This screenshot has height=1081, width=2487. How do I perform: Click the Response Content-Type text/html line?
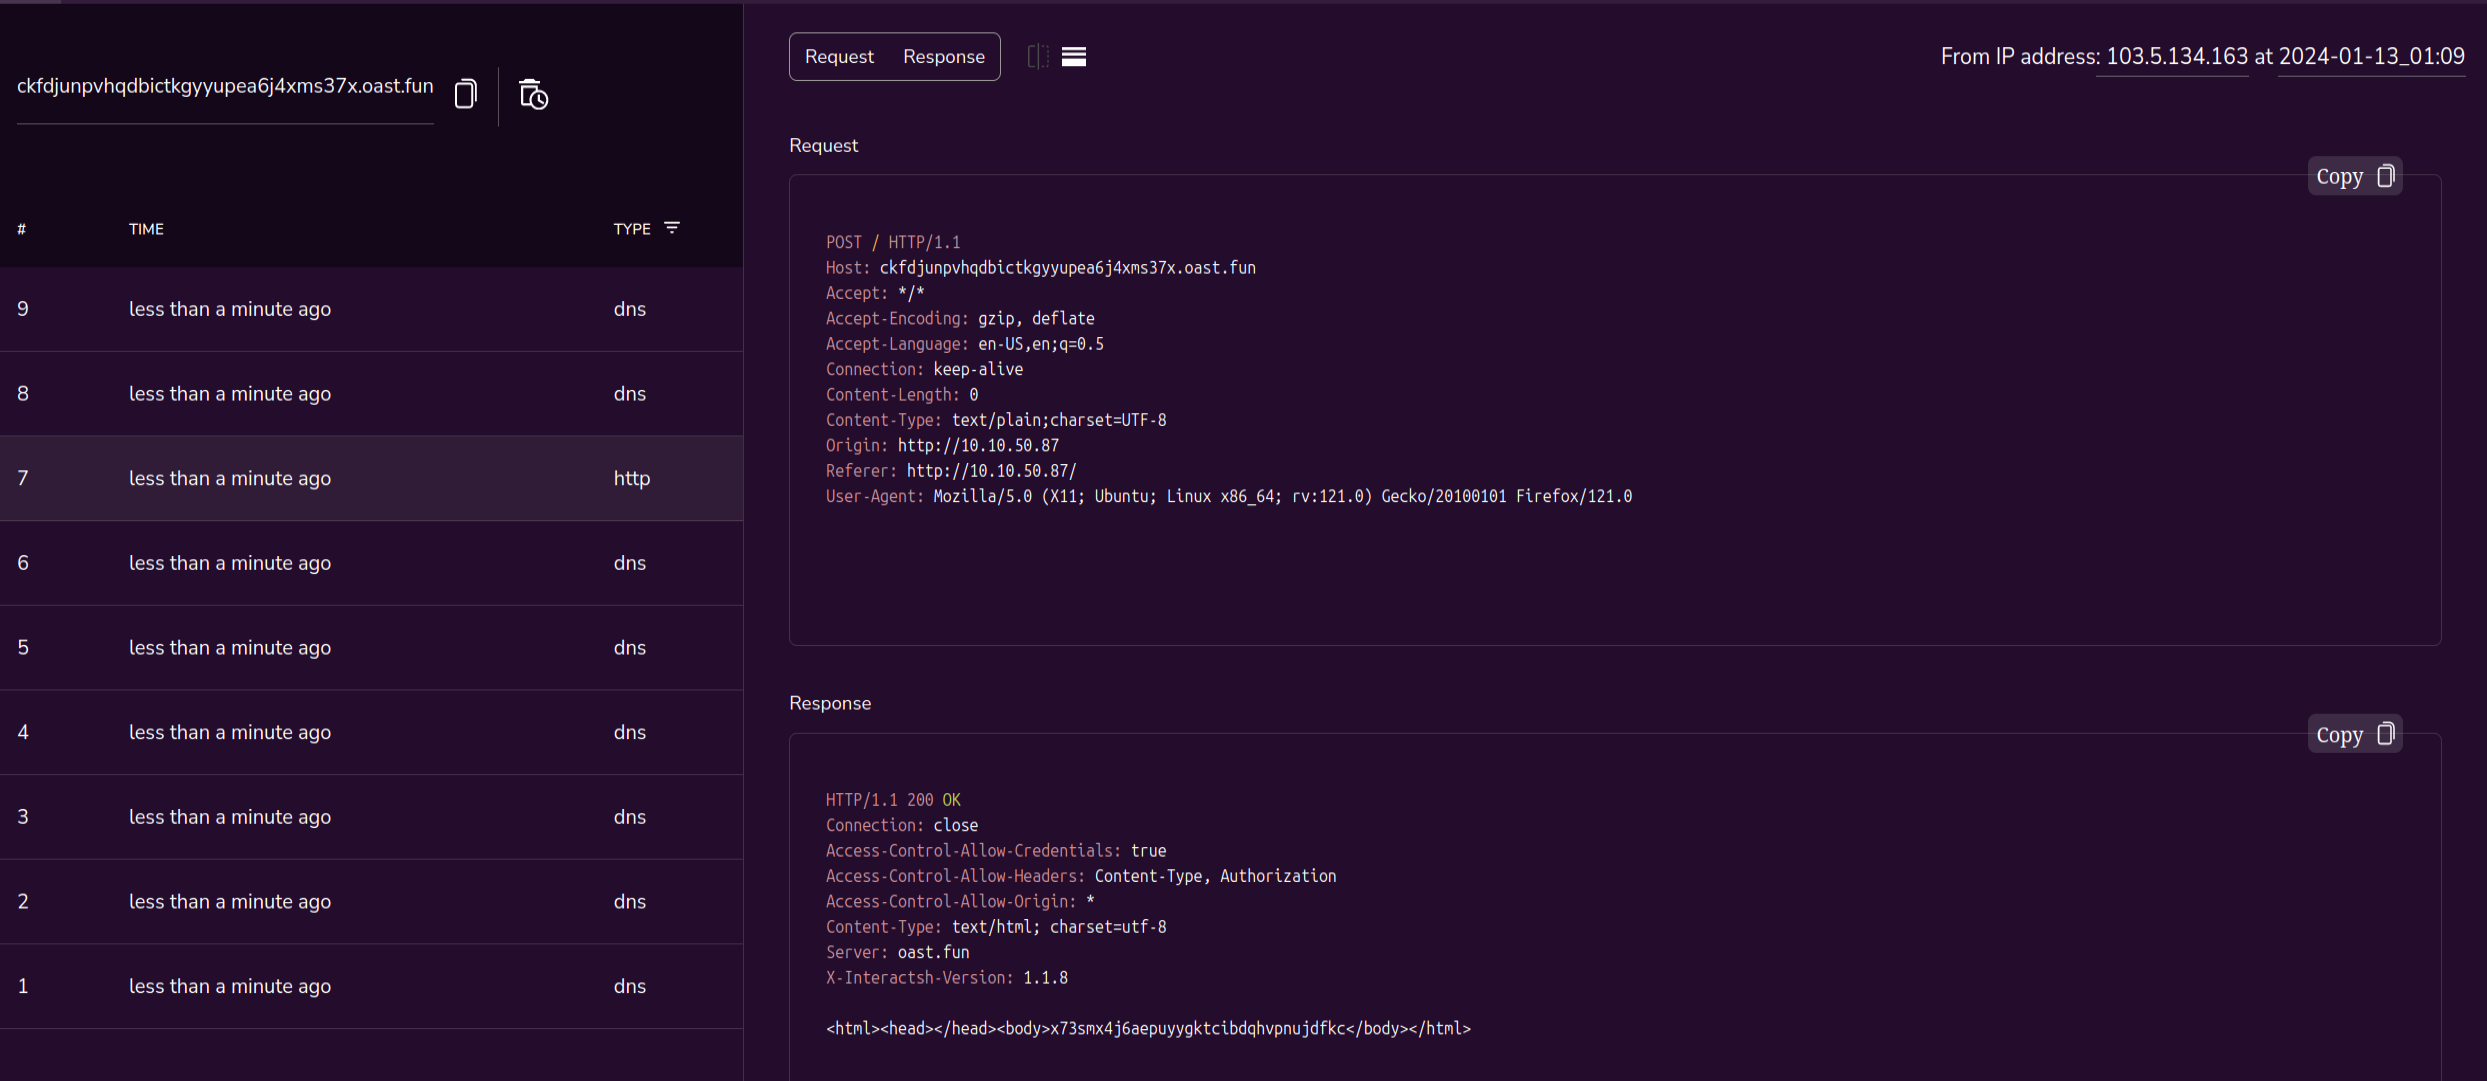point(996,927)
